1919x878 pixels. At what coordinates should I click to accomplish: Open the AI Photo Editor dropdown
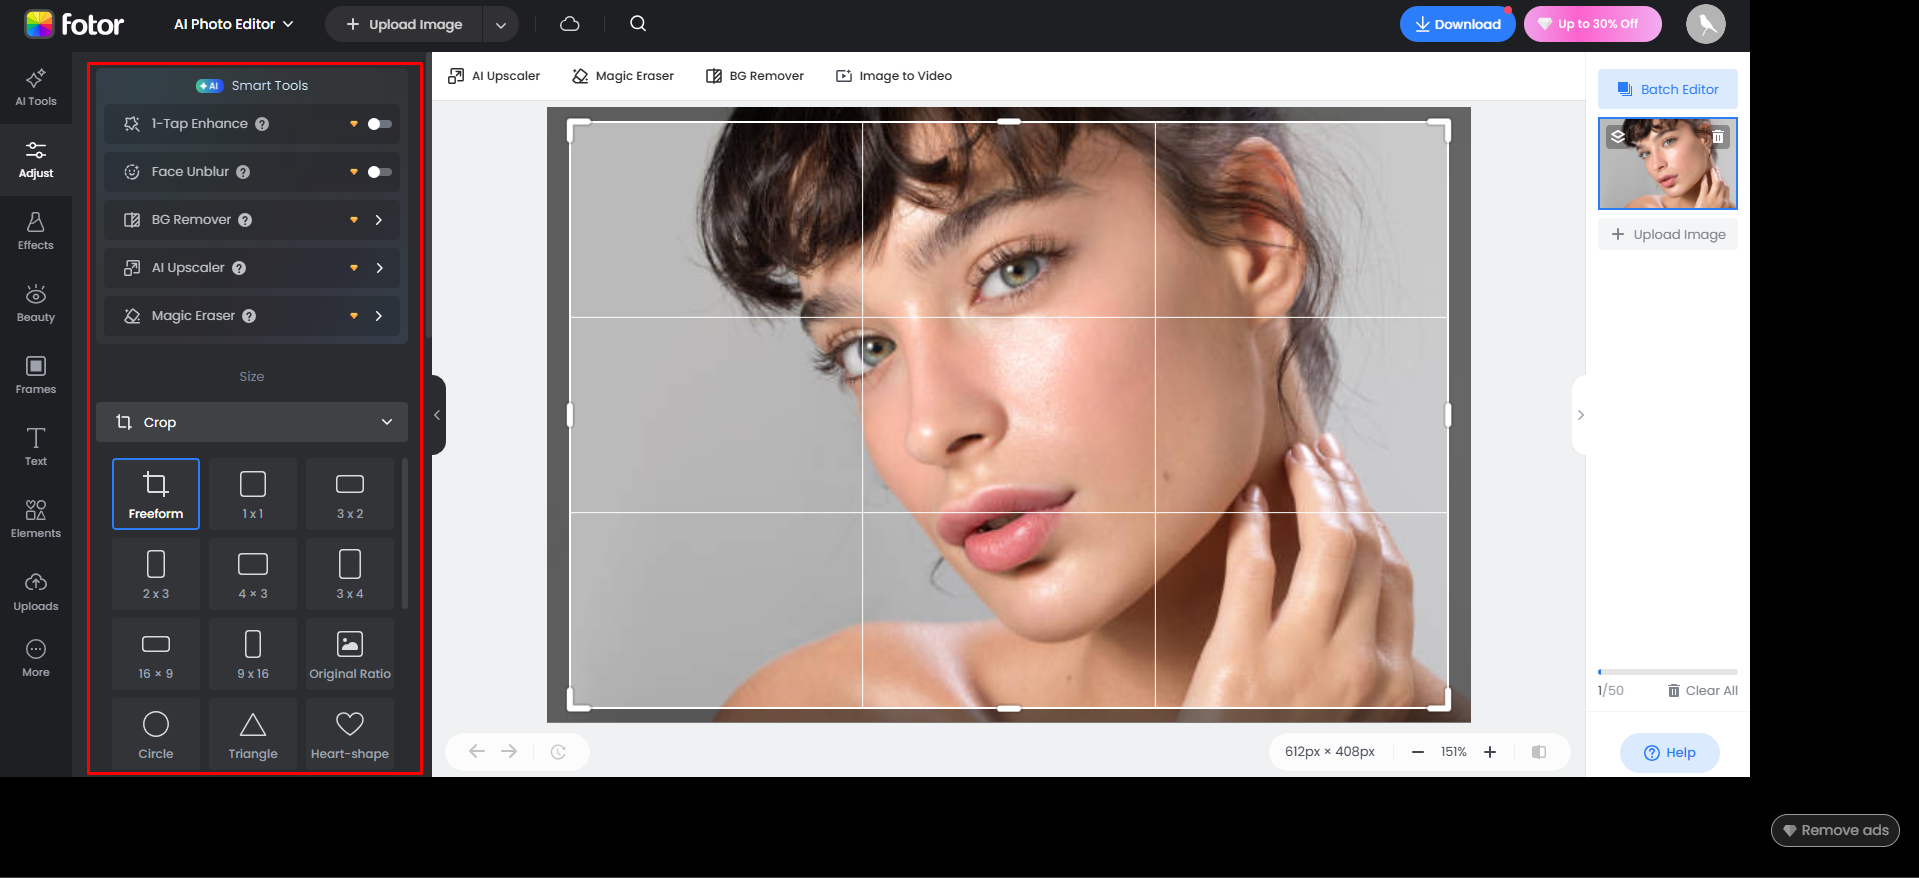[x=234, y=24]
